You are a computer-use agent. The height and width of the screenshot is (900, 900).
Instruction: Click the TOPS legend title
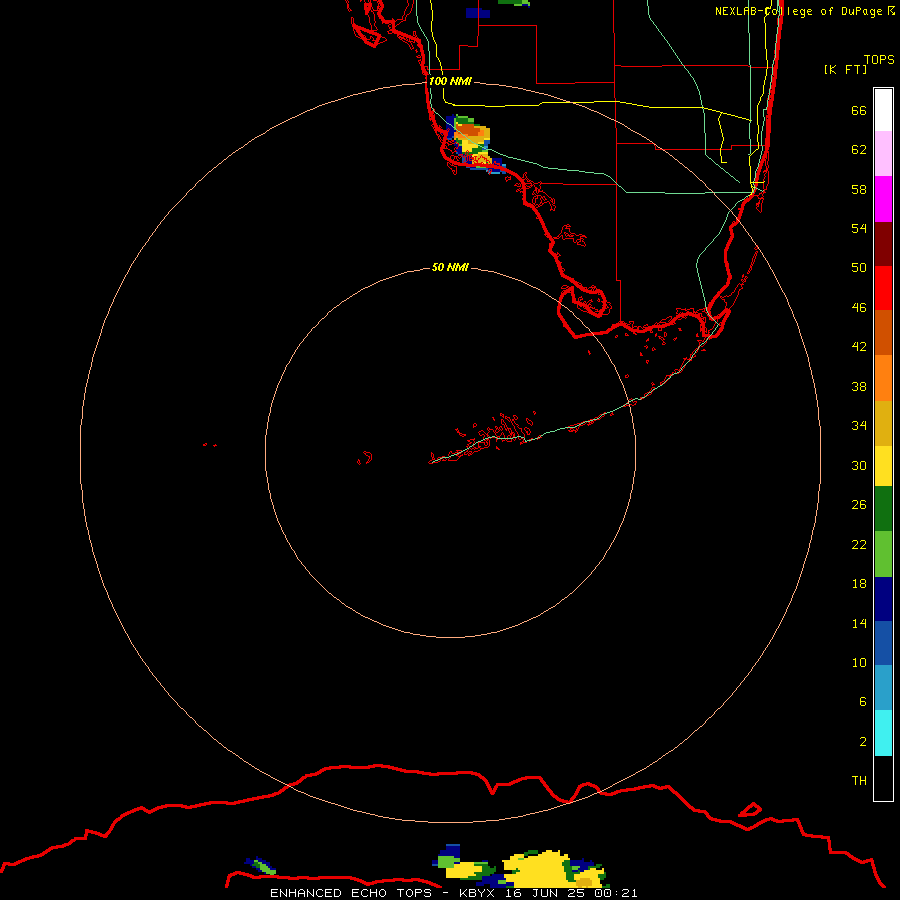(x=879, y=59)
